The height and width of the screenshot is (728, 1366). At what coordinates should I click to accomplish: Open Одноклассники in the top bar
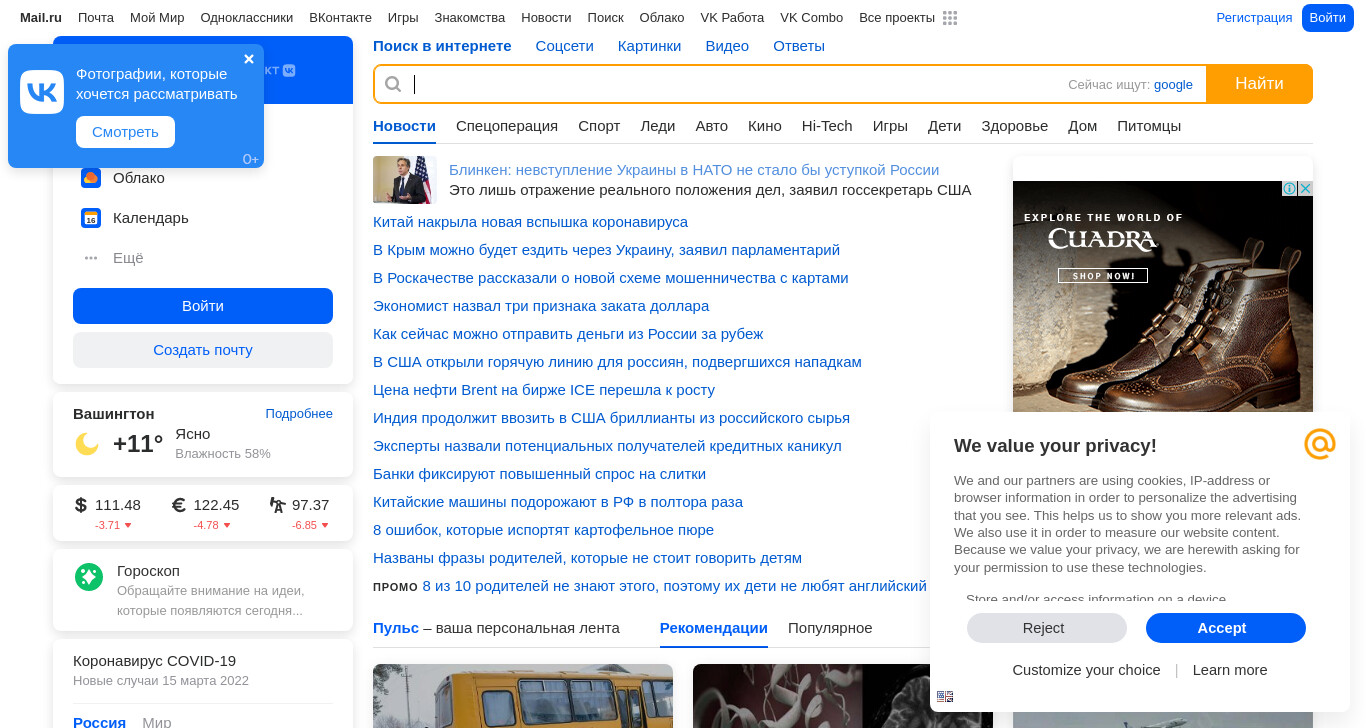(247, 18)
